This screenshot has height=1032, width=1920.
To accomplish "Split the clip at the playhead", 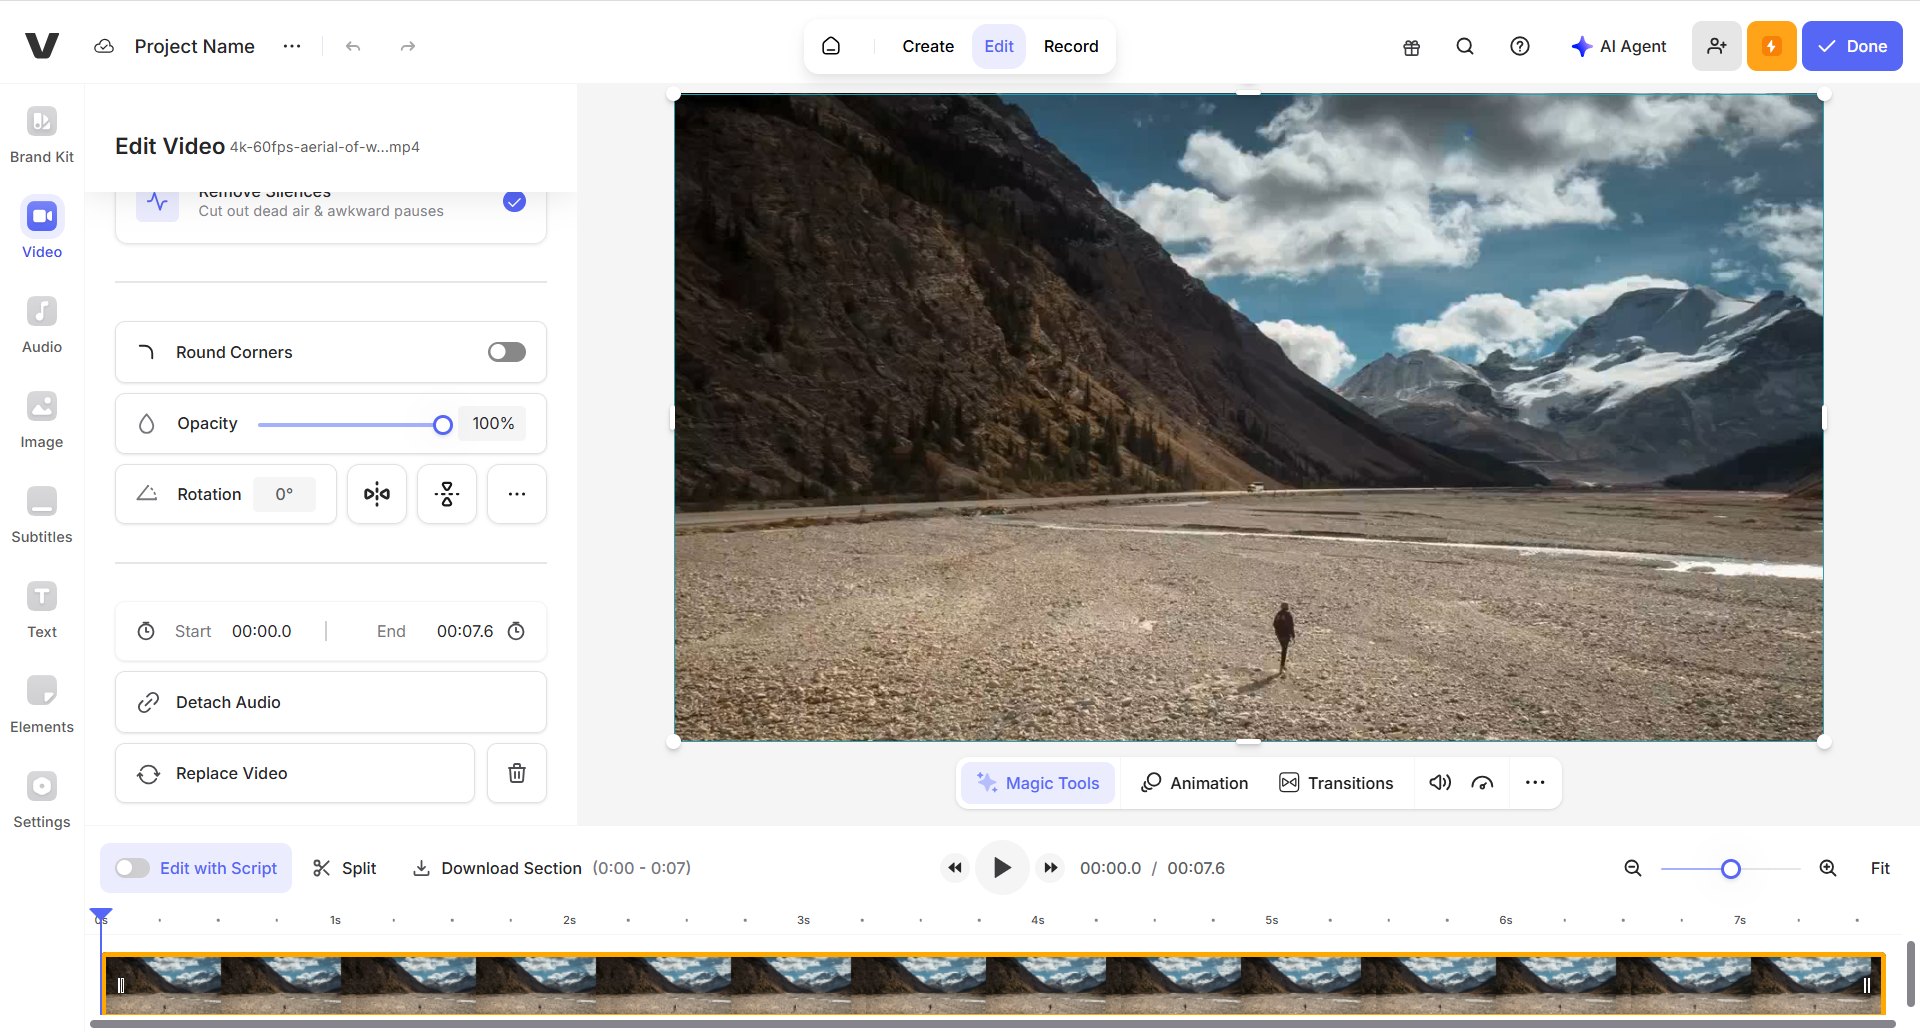I will tap(344, 868).
